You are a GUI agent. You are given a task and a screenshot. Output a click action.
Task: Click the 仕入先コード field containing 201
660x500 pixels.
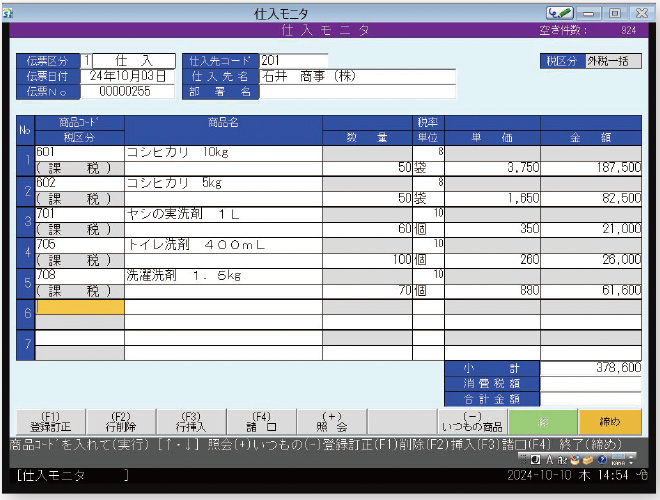point(292,60)
